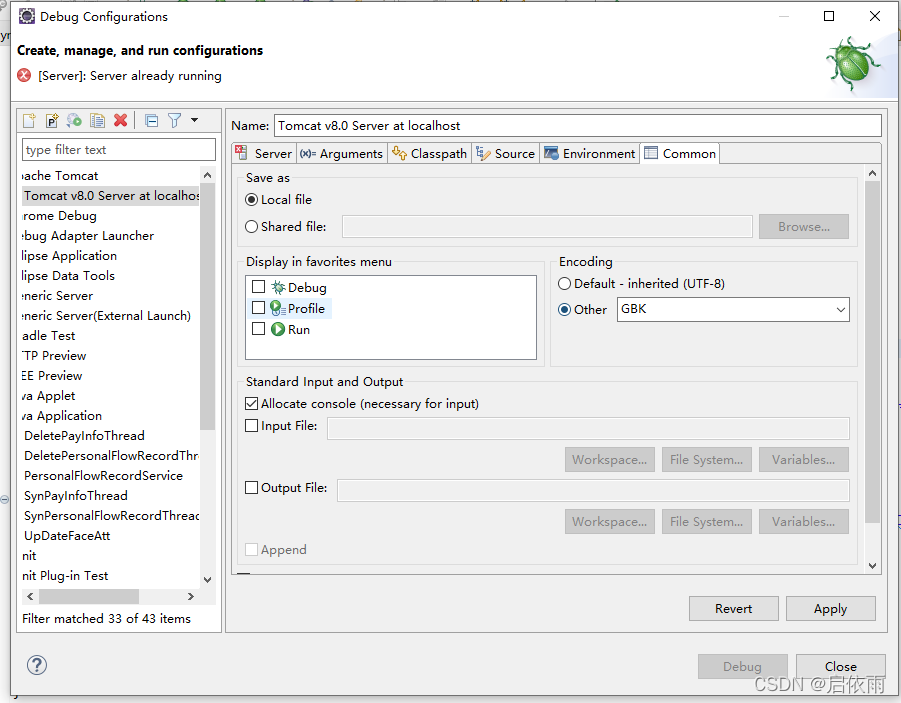Enable the Output File checkbox

(x=251, y=487)
